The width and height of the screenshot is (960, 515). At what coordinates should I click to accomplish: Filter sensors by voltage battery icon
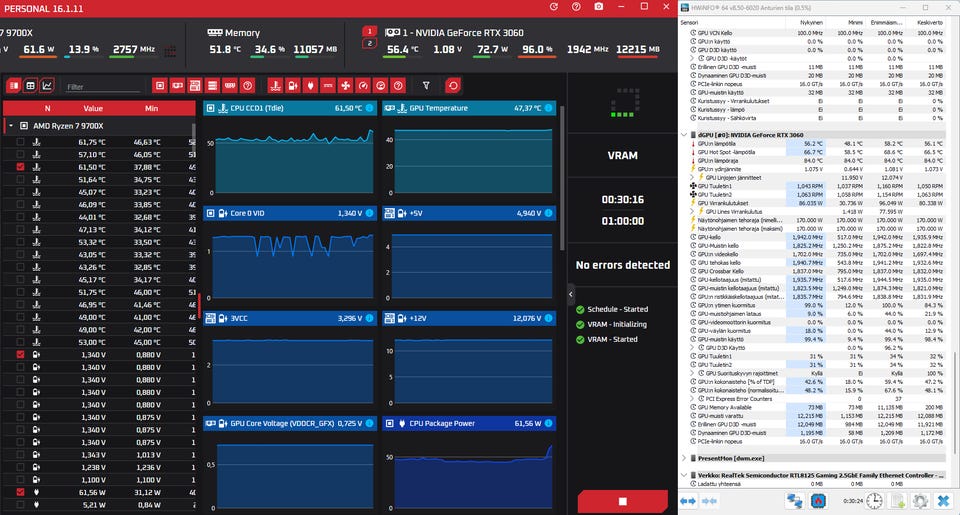[293, 86]
